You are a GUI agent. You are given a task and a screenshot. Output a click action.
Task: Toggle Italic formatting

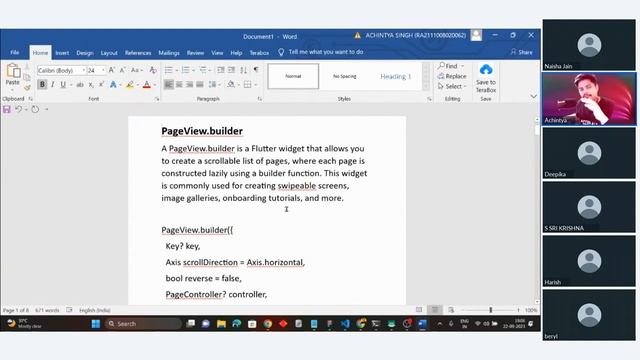click(x=53, y=84)
